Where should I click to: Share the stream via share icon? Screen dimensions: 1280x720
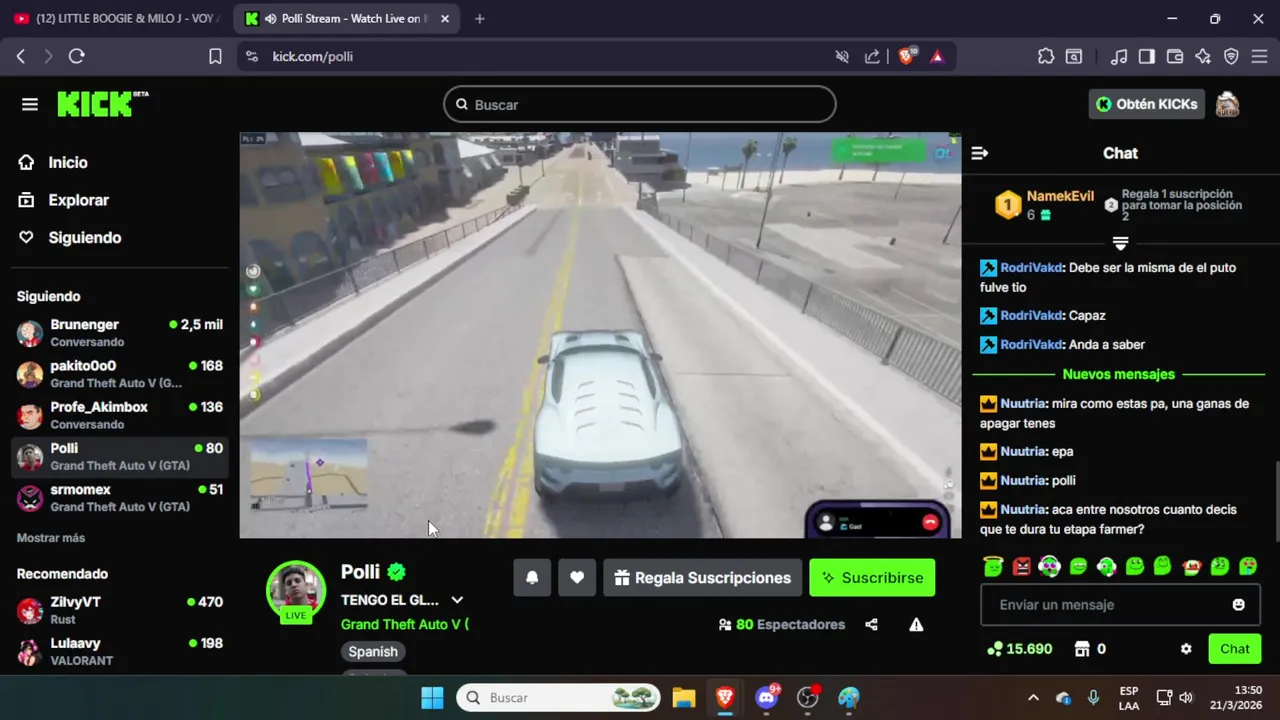871,625
